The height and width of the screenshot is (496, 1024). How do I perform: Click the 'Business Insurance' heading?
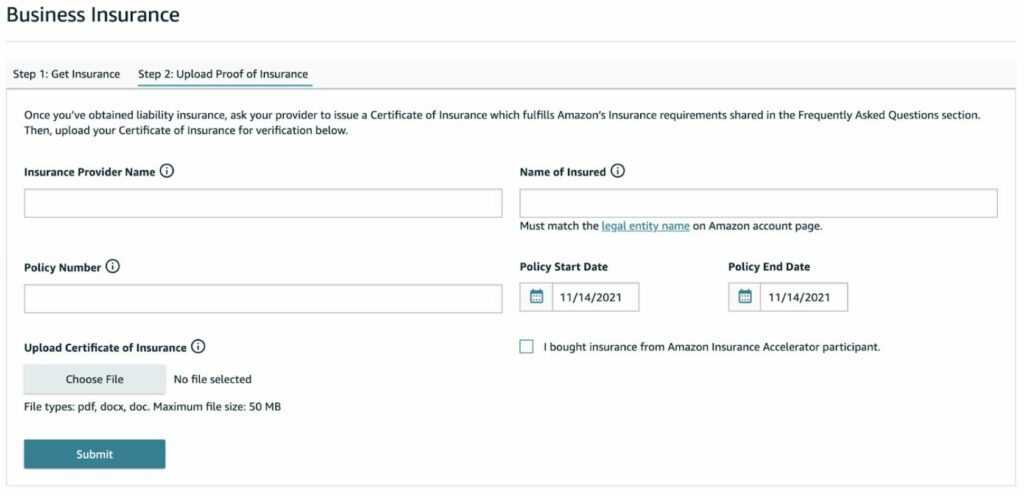(93, 14)
